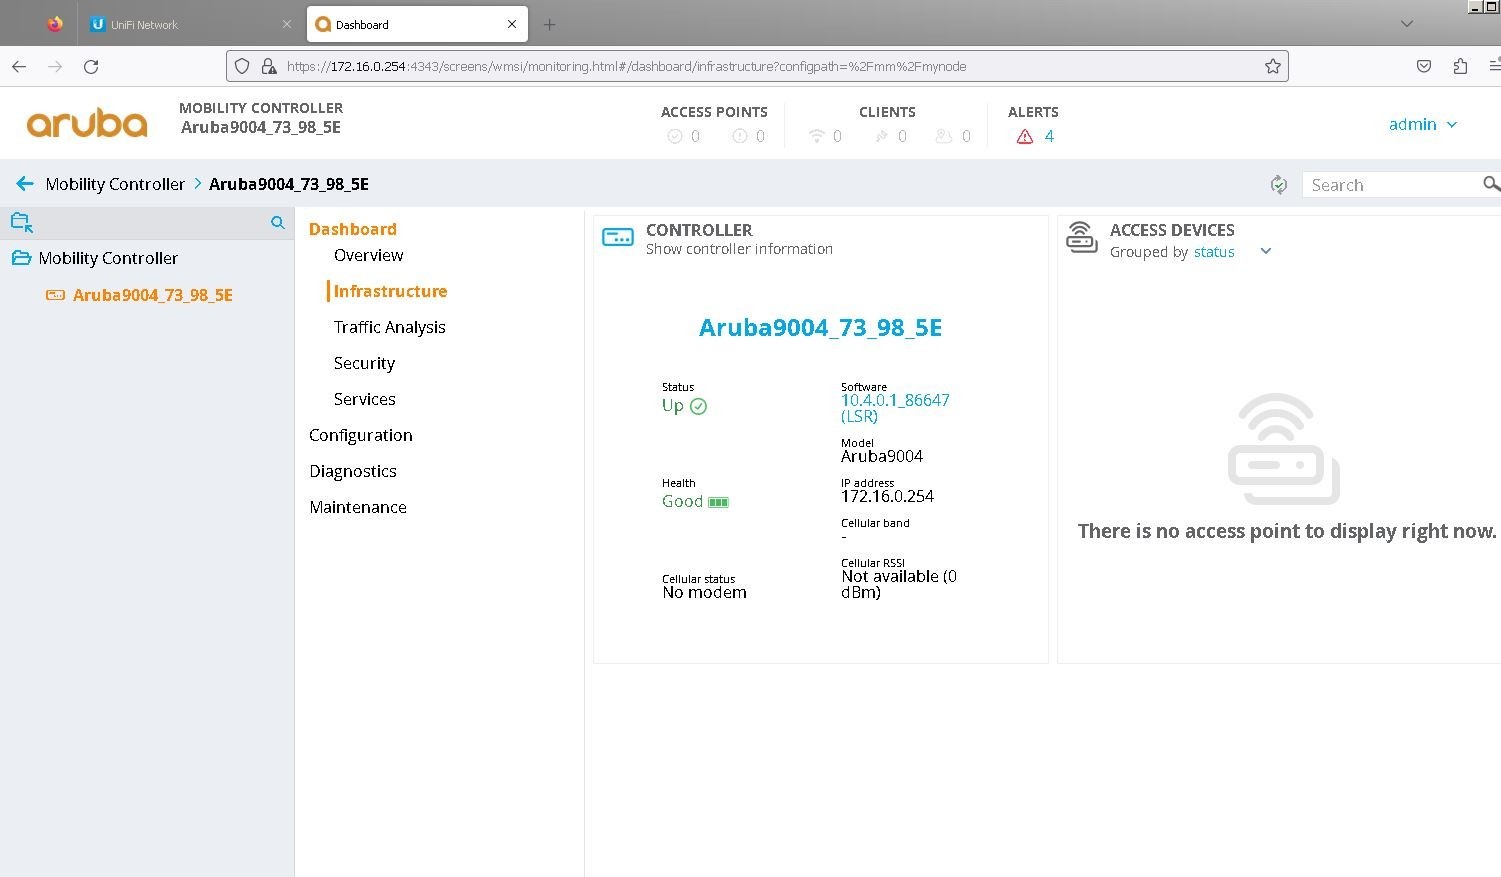Bookmark this page with the star icon
The image size is (1501, 877).
(x=1272, y=66)
